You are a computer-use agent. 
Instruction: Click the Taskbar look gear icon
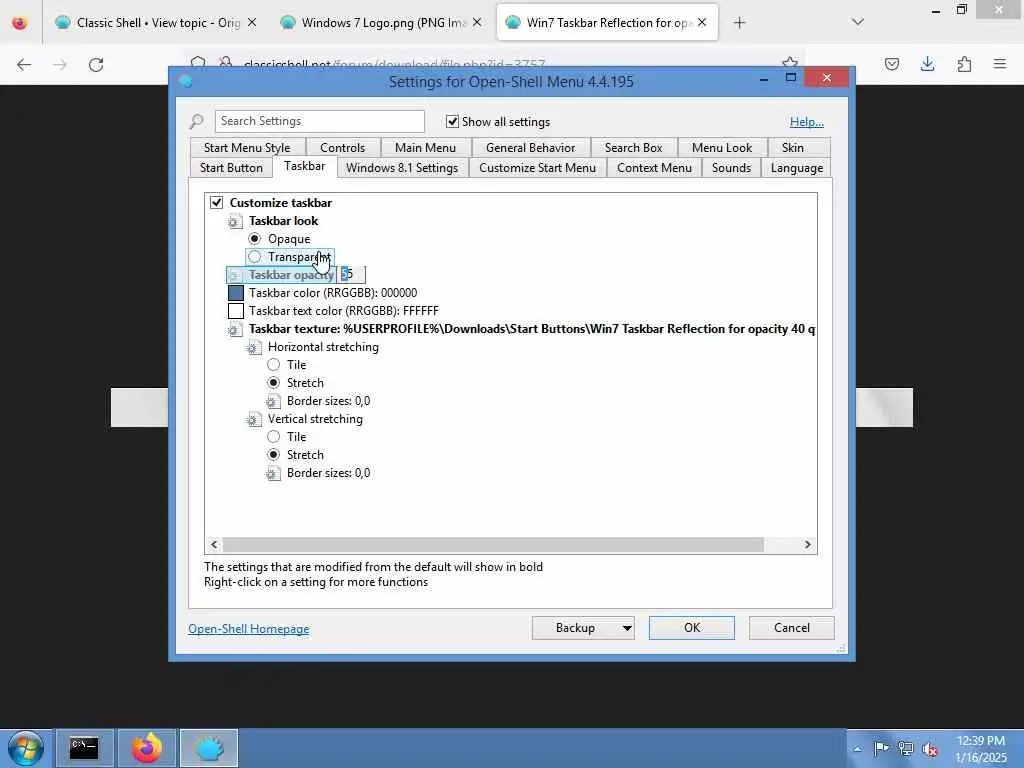(234, 222)
